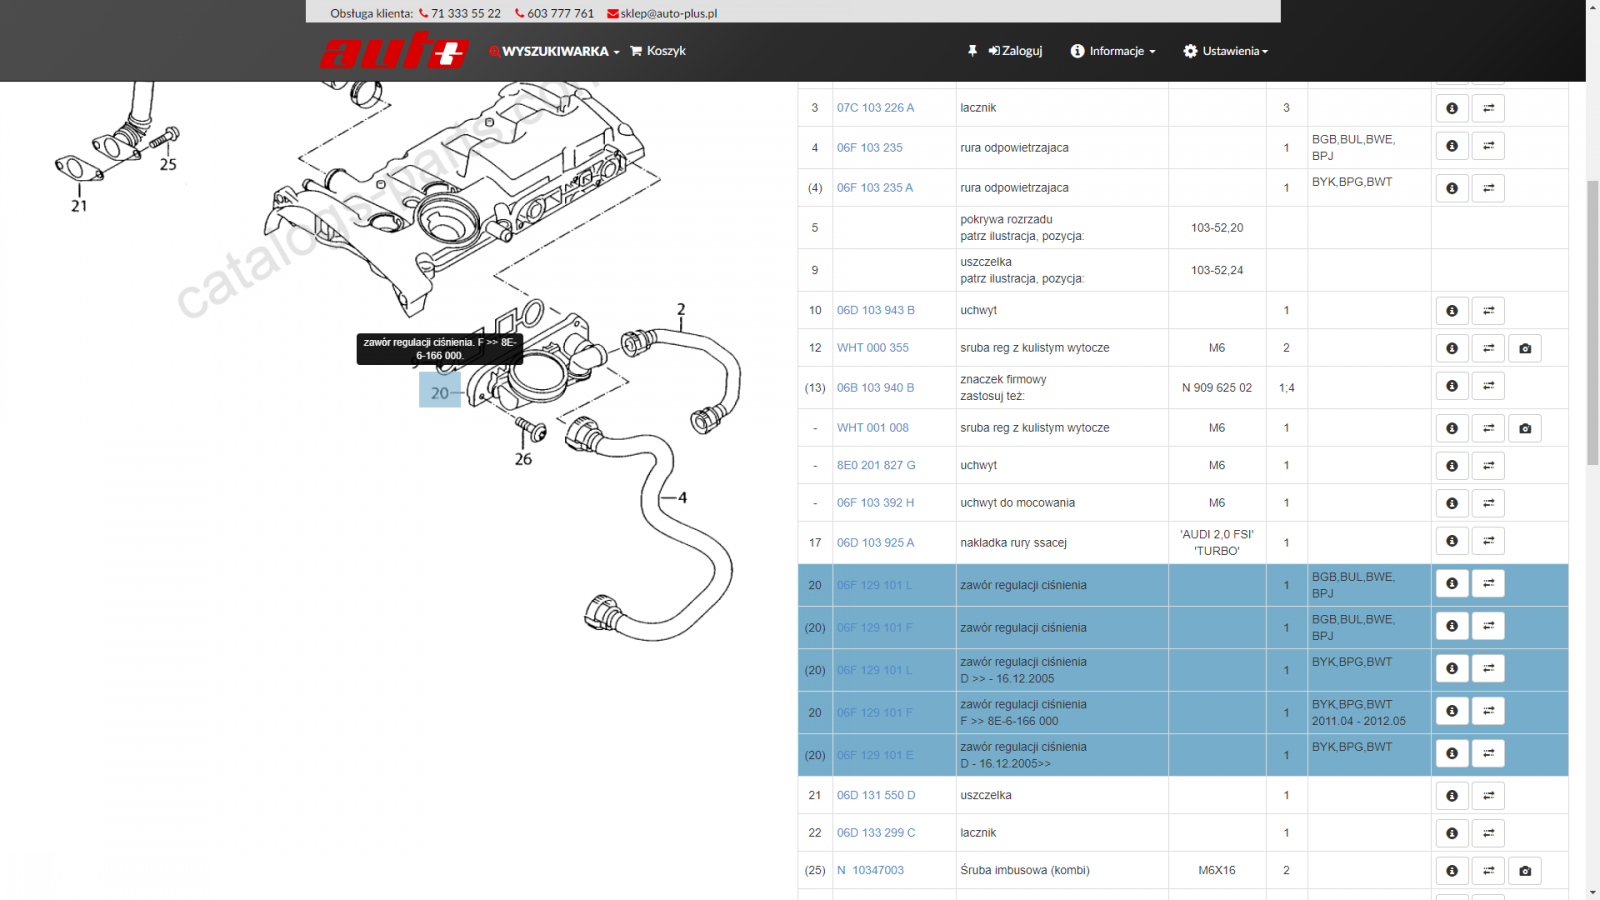Screen dimensions: 1600x900
Task: Expand the Ustawienia settings dropdown
Action: pos(1225,51)
